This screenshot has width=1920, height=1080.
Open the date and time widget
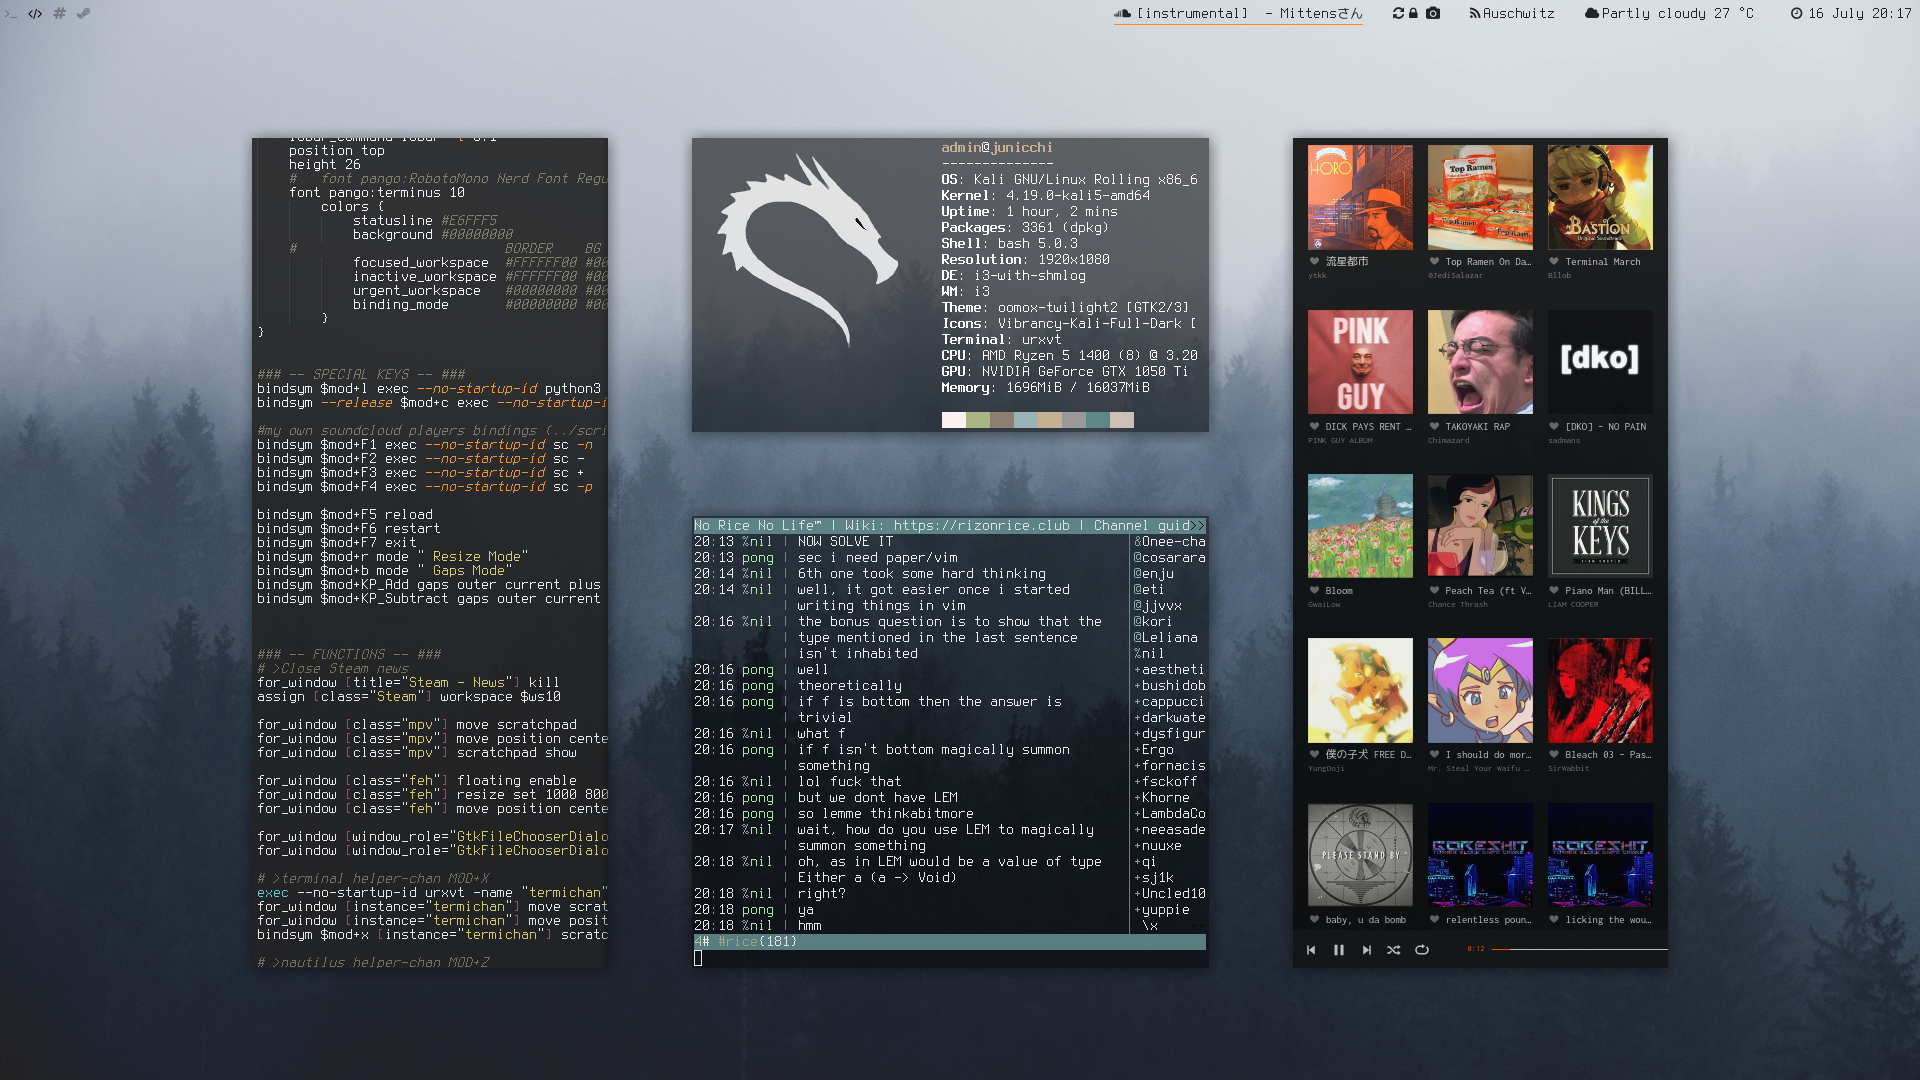pos(1850,13)
